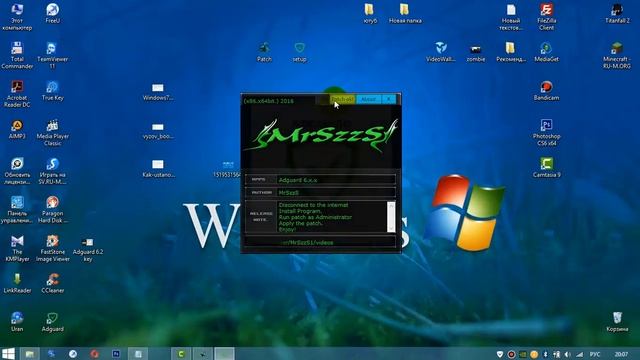Image resolution: width=640 pixels, height=360 pixels.
Task: Select the Minecraft RU-M.ORG icon
Action: point(617,55)
